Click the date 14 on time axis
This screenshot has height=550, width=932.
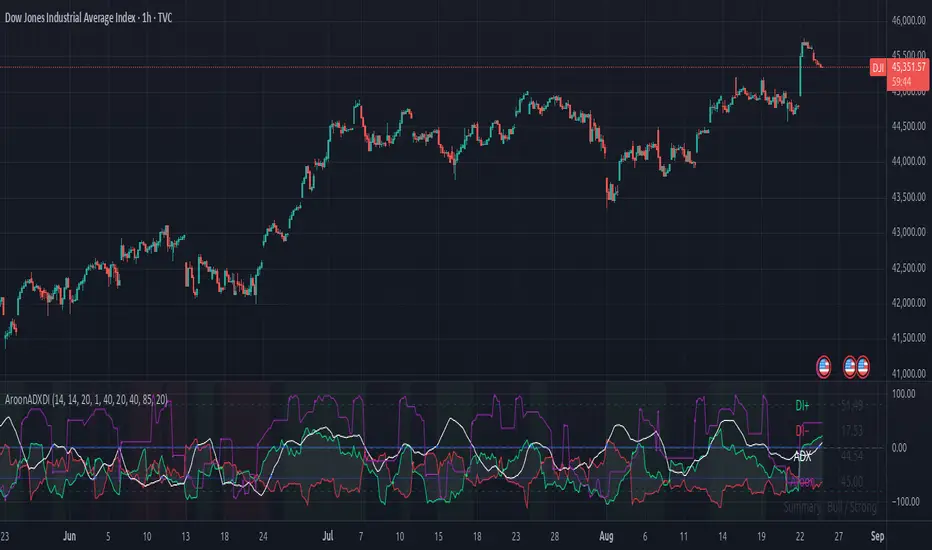click(x=722, y=536)
